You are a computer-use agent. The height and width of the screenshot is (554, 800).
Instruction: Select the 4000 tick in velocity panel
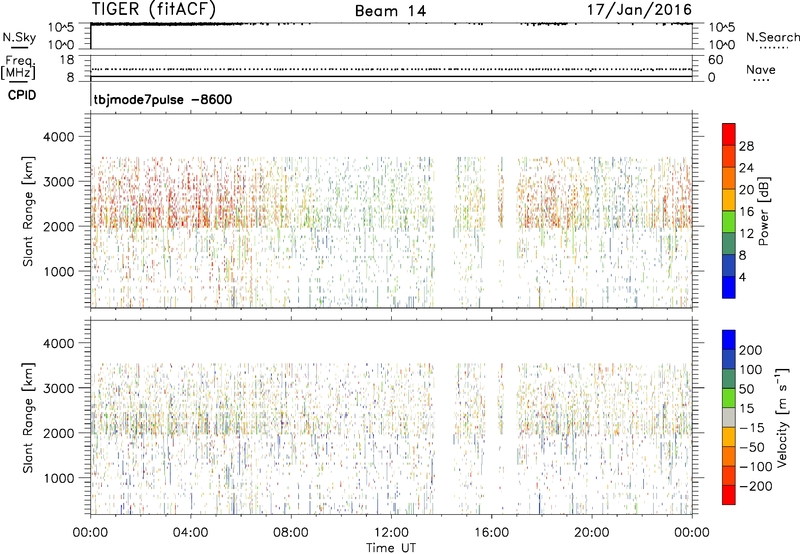click(x=59, y=343)
